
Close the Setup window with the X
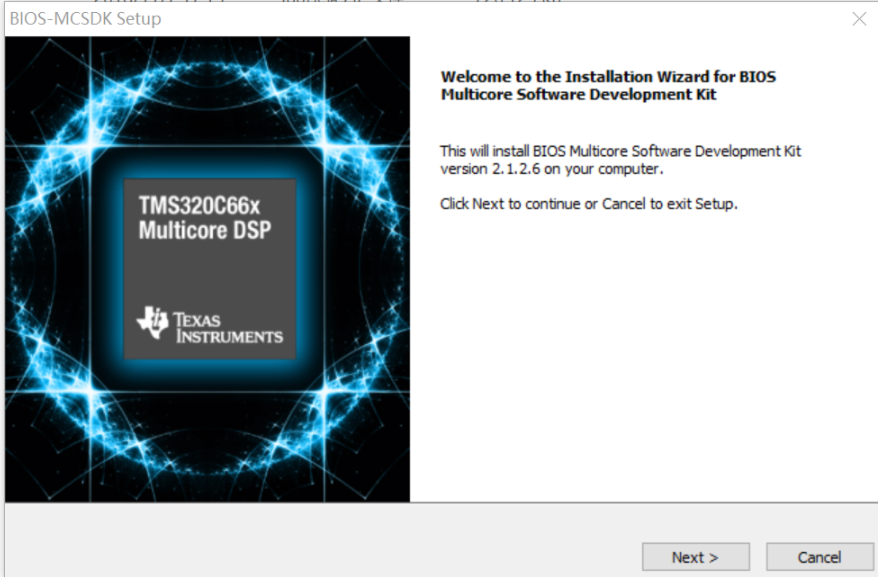pyautogui.click(x=860, y=18)
